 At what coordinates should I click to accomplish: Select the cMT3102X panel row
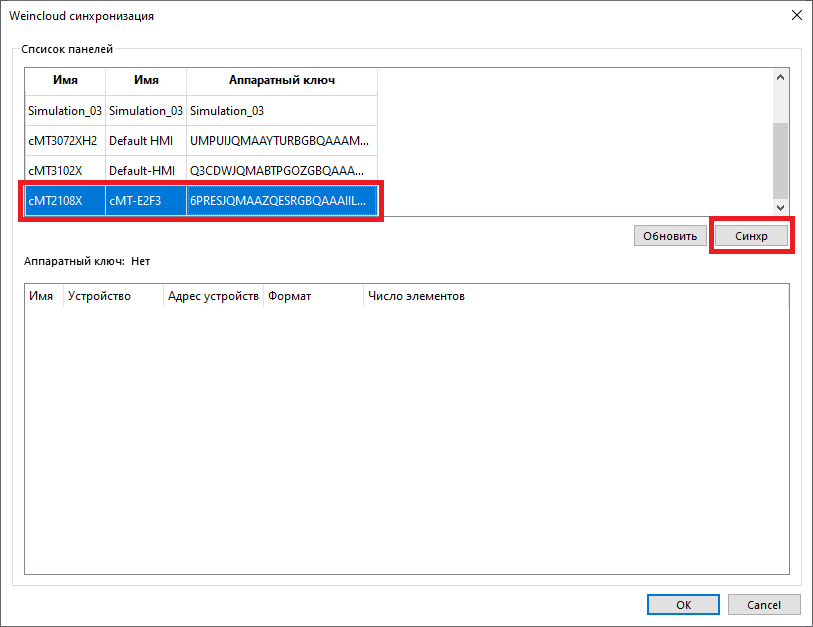(64, 170)
